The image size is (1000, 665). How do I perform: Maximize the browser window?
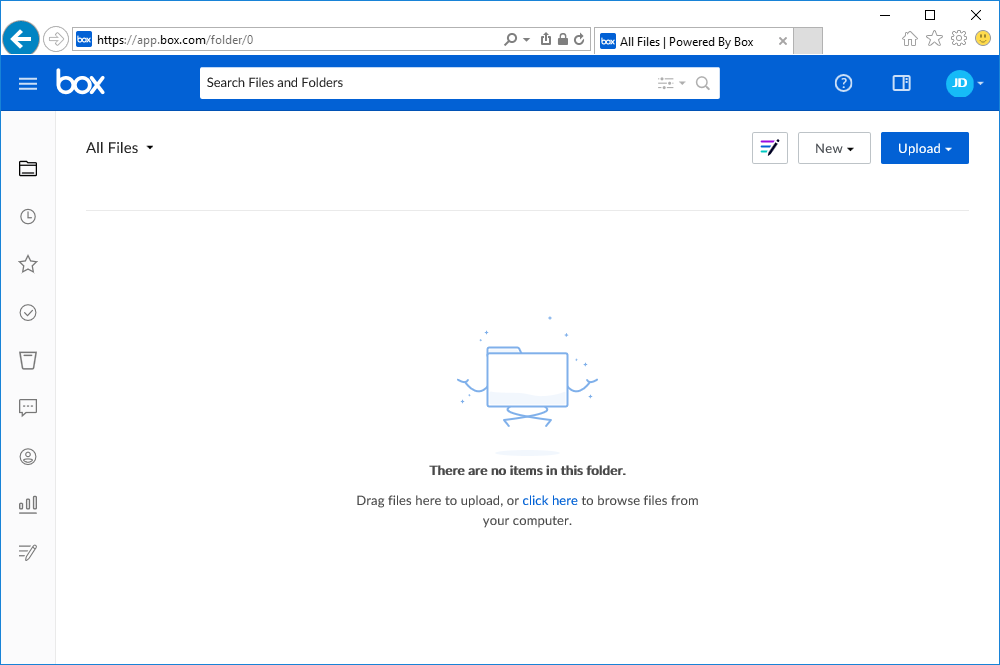coord(930,15)
